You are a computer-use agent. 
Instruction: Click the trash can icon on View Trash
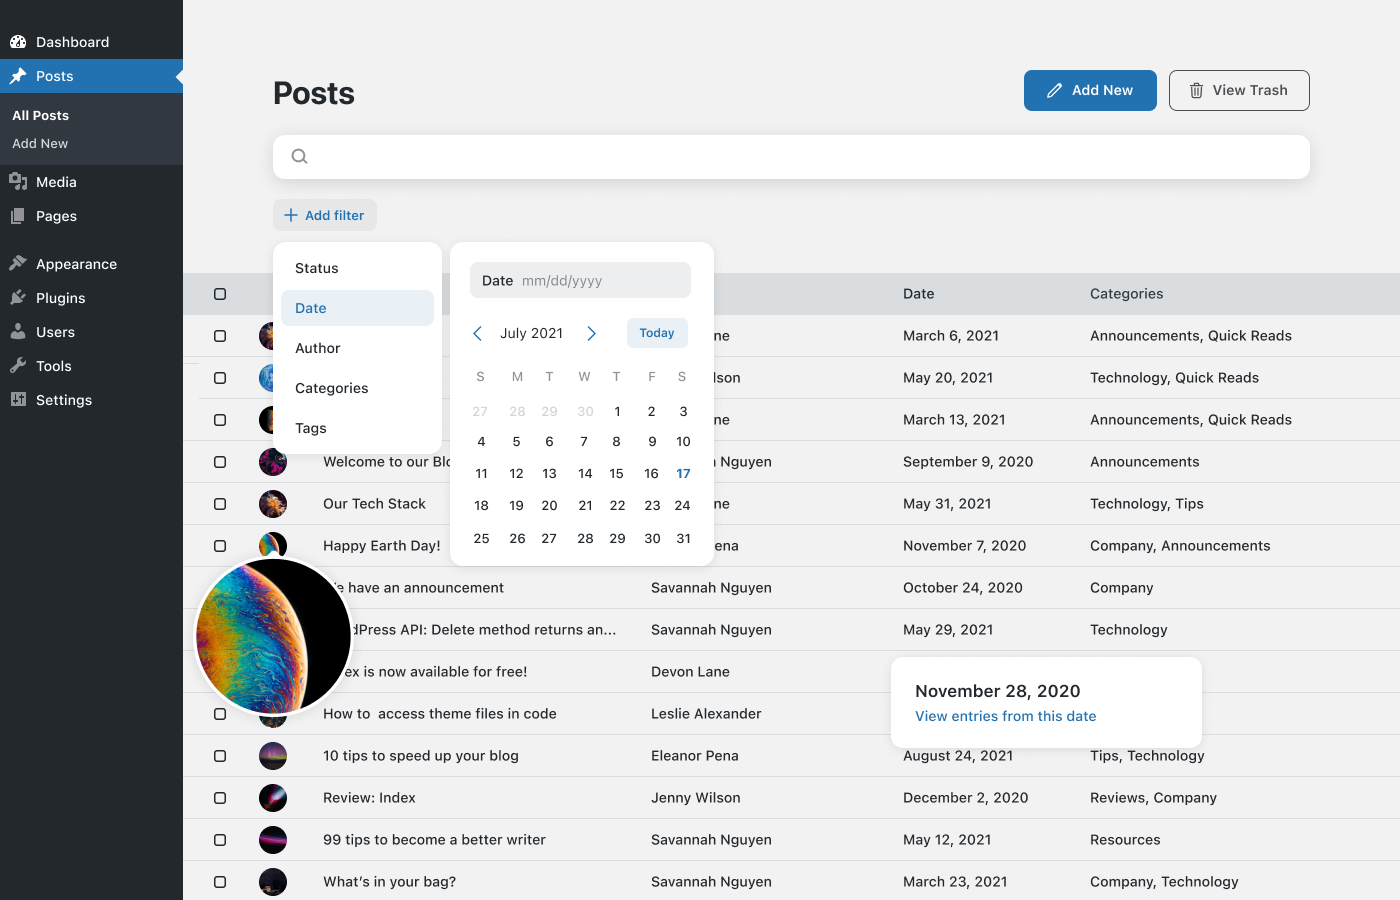tap(1196, 90)
